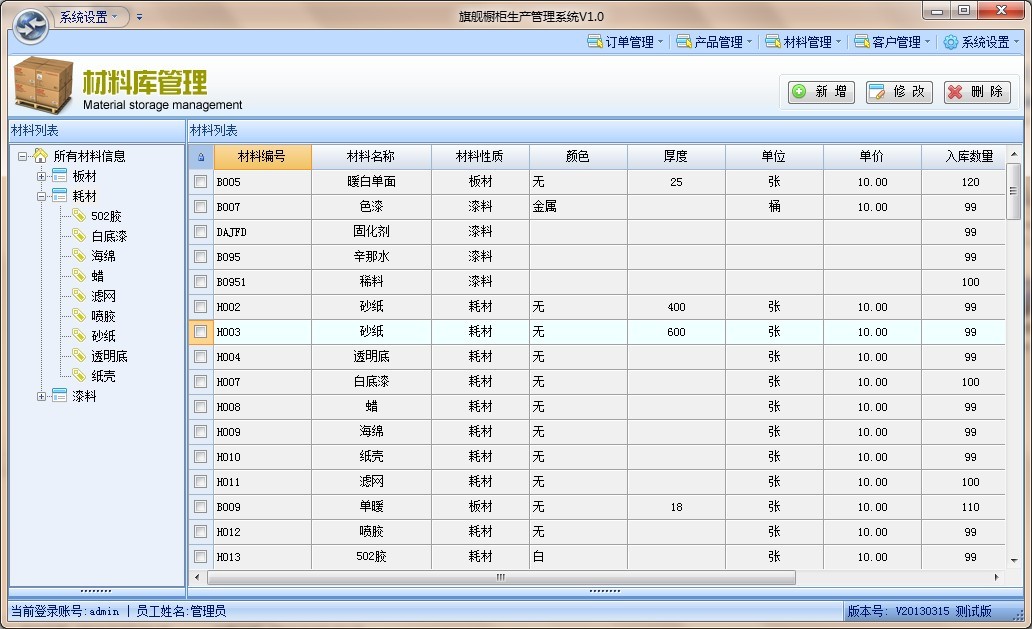Collapse the 所有材料信息 root node
This screenshot has height=629, width=1032.
click(22, 156)
